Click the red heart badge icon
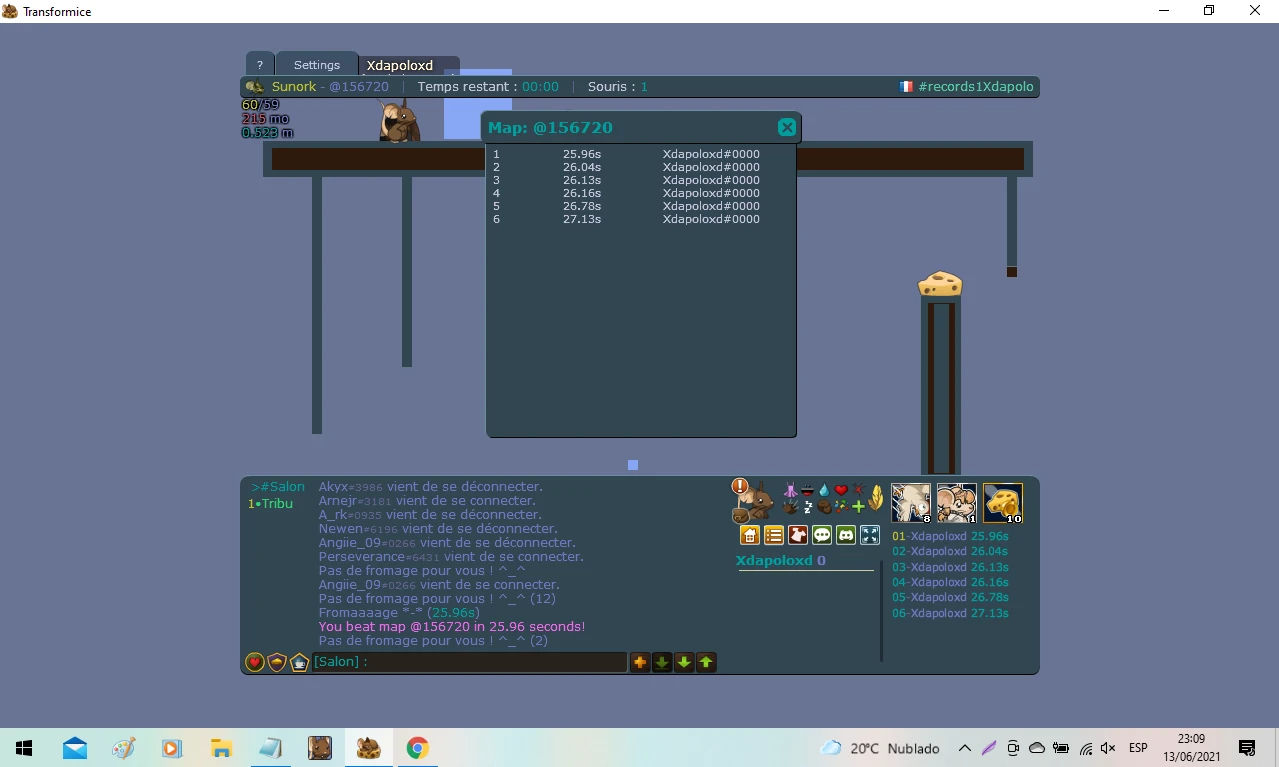This screenshot has width=1279, height=767. [255, 662]
